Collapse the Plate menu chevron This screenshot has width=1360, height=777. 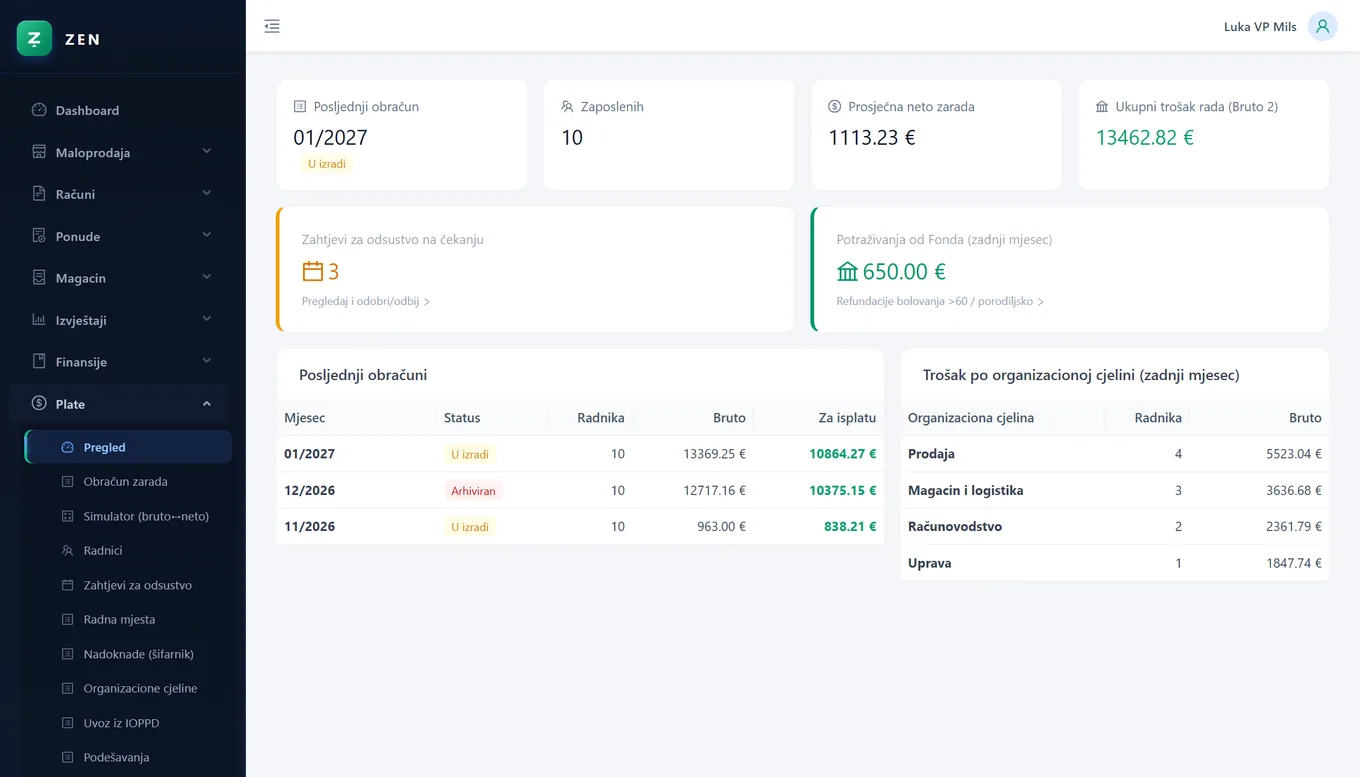(207, 404)
